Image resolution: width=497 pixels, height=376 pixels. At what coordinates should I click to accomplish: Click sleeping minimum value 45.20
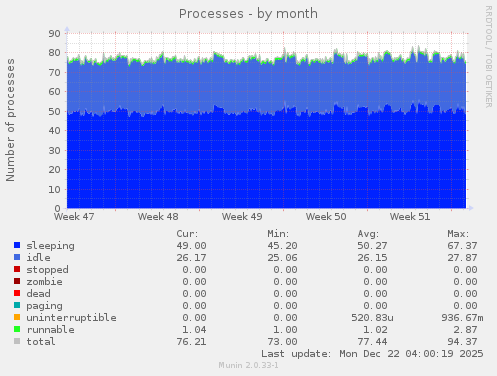pyautogui.click(x=282, y=246)
